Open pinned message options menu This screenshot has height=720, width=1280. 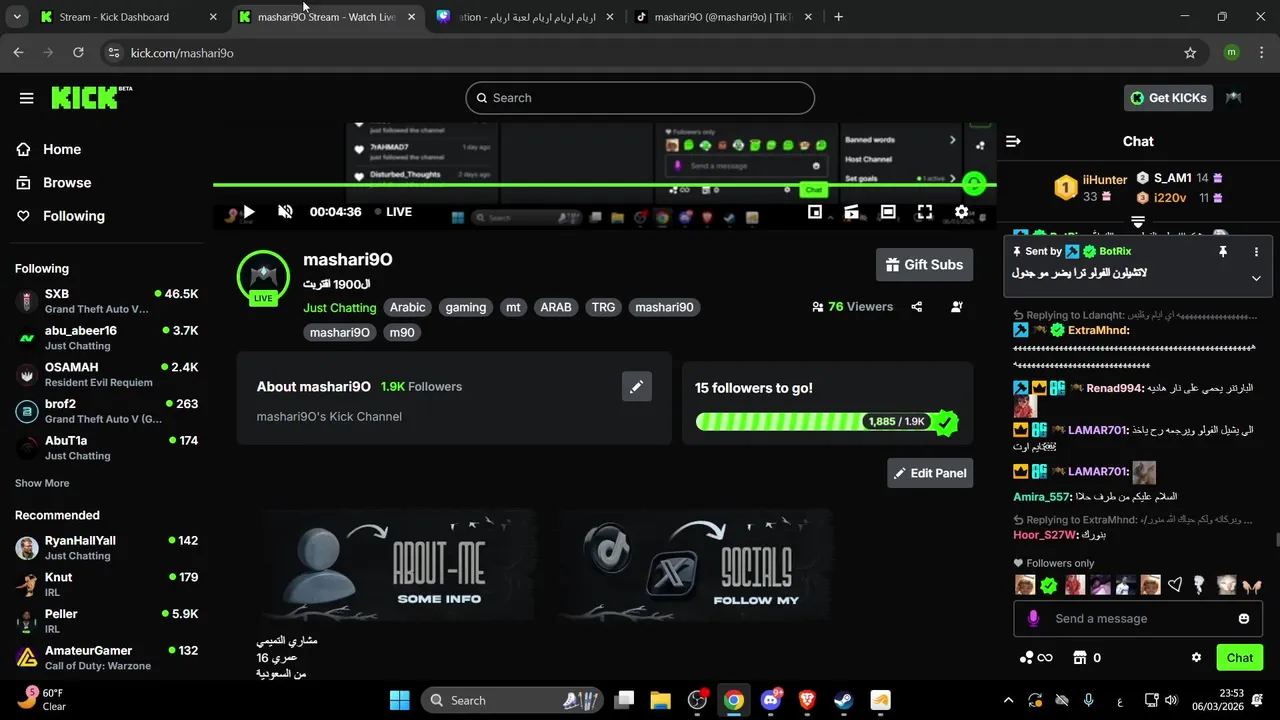click(x=1256, y=252)
